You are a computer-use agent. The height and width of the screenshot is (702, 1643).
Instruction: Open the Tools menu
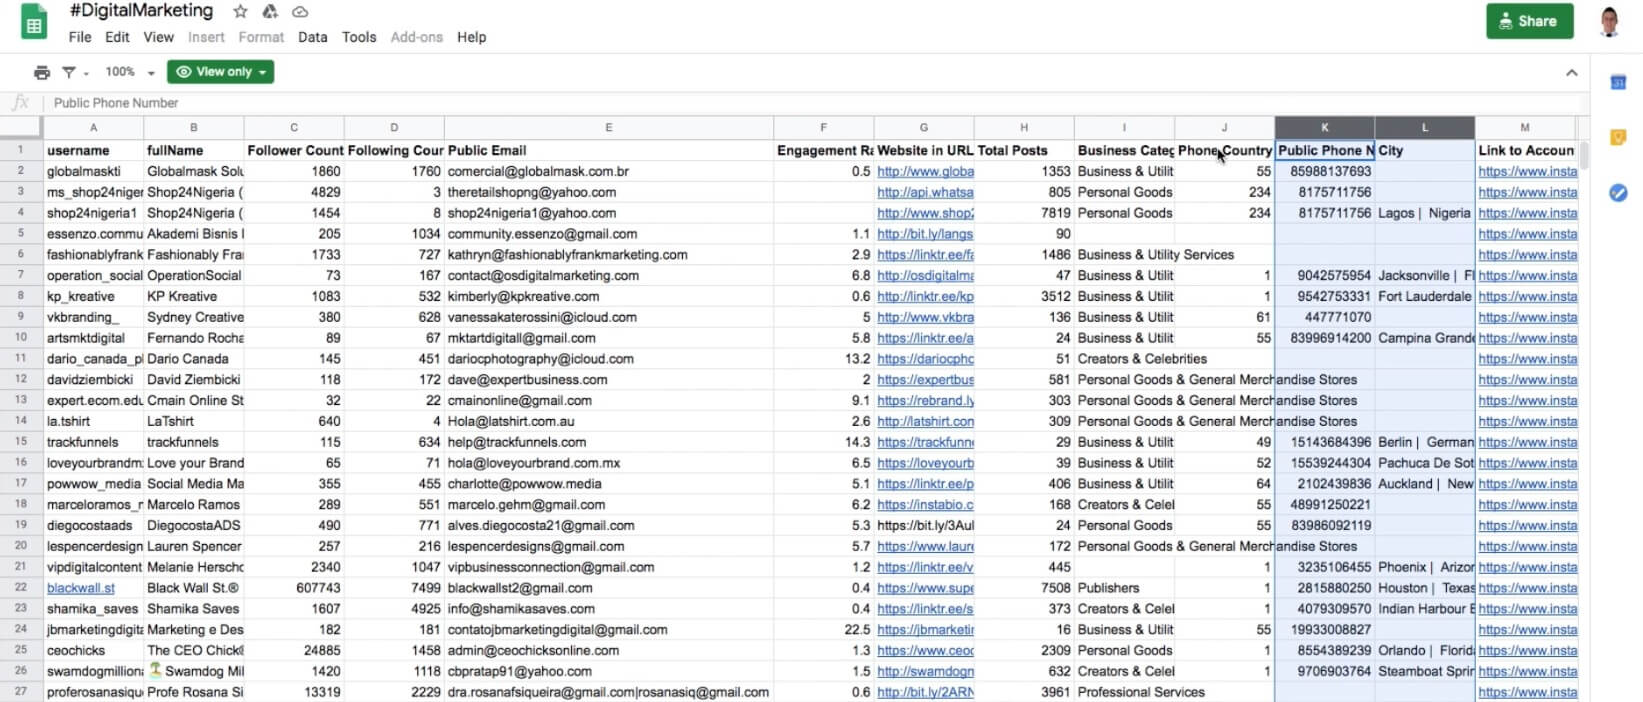(x=359, y=37)
